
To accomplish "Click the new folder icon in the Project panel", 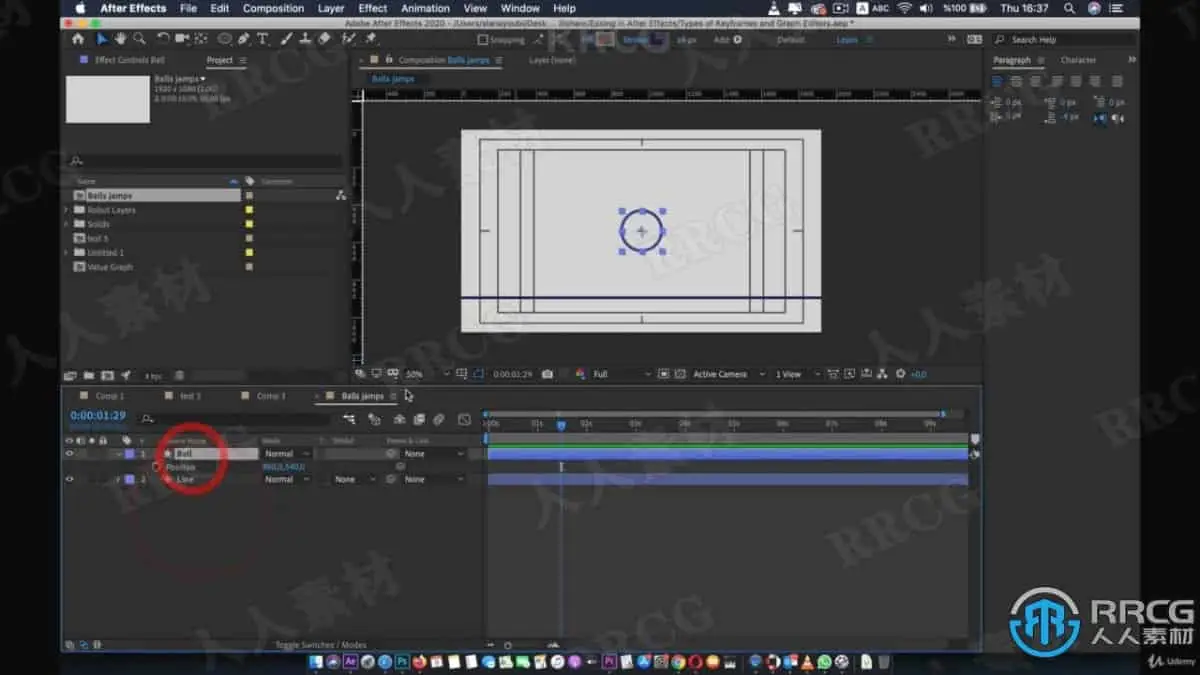I will pyautogui.click(x=89, y=376).
